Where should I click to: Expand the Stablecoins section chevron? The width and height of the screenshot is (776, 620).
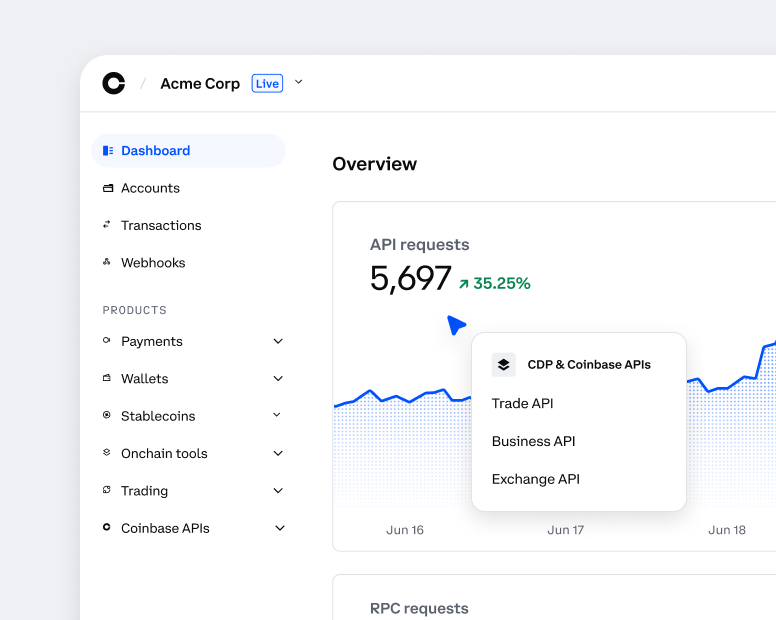click(277, 415)
